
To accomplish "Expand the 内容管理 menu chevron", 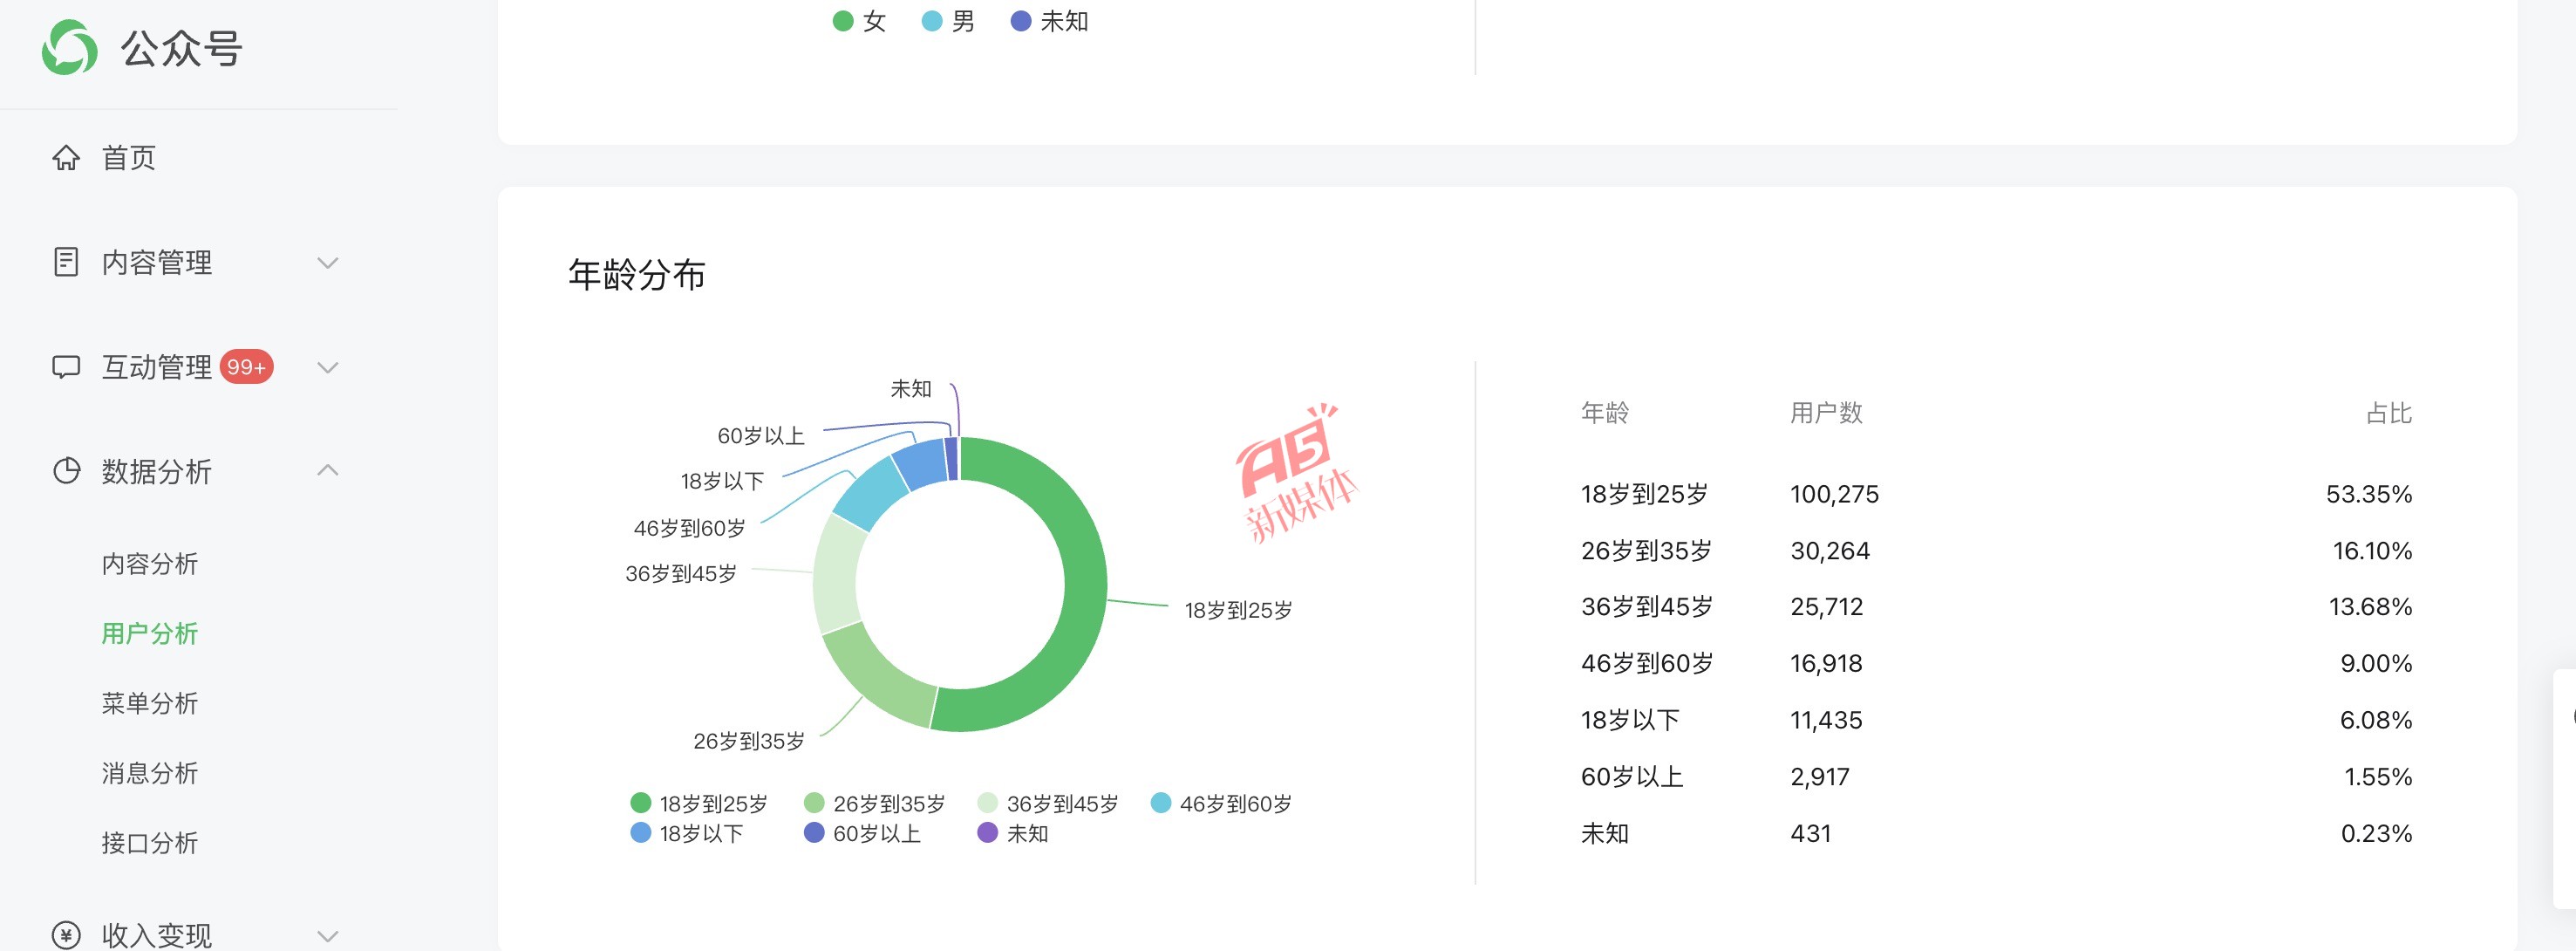I will (x=327, y=263).
